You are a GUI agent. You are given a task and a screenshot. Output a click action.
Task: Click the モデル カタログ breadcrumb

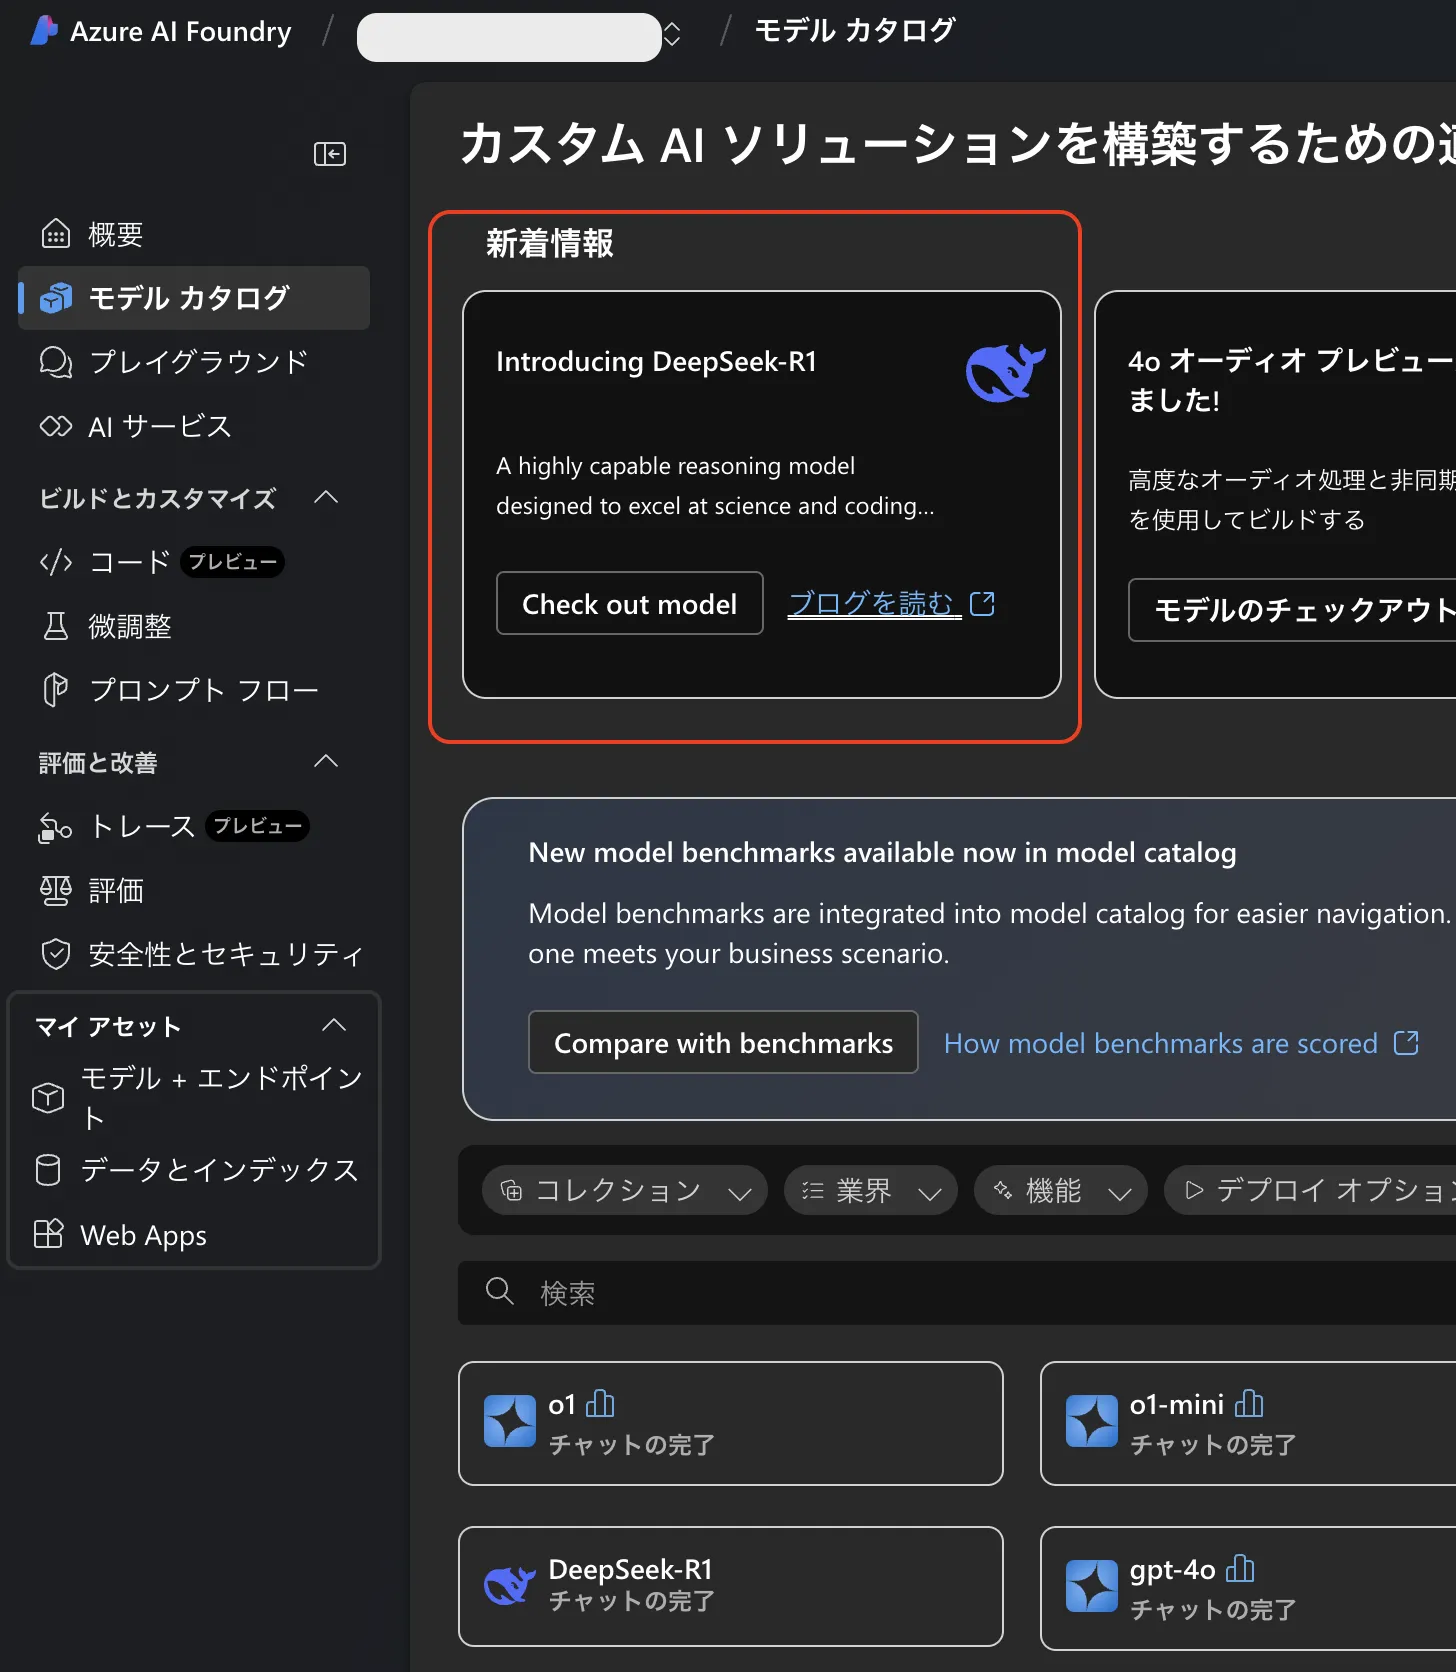pos(855,31)
